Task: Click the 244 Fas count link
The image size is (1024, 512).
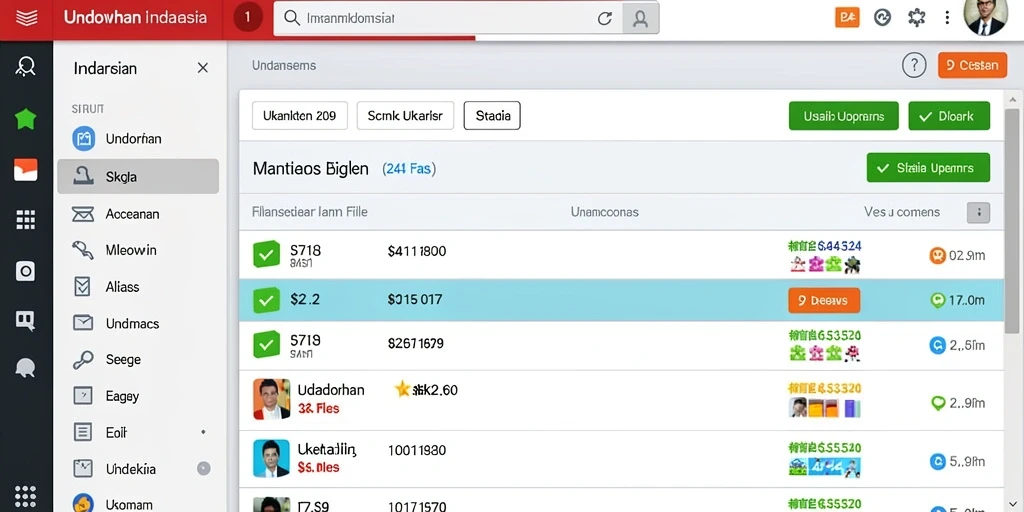Action: tap(409, 168)
